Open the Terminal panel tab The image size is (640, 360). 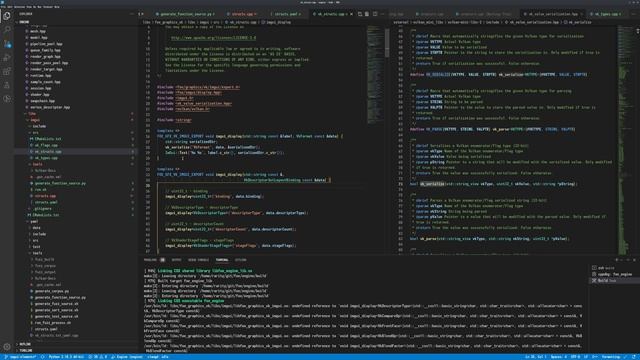pyautogui.click(x=222, y=260)
